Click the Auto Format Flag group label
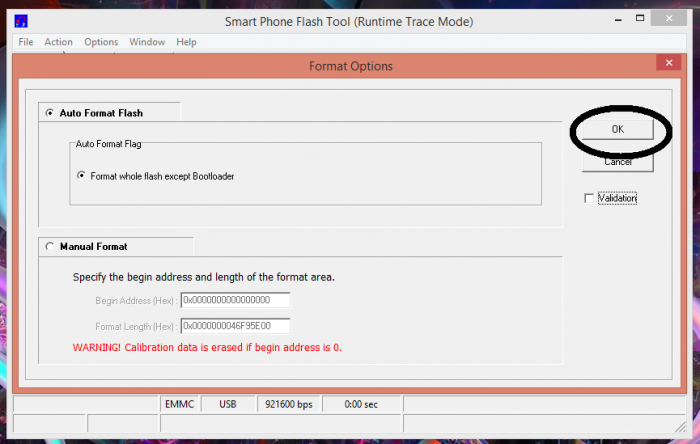This screenshot has height=444, width=700. (108, 144)
